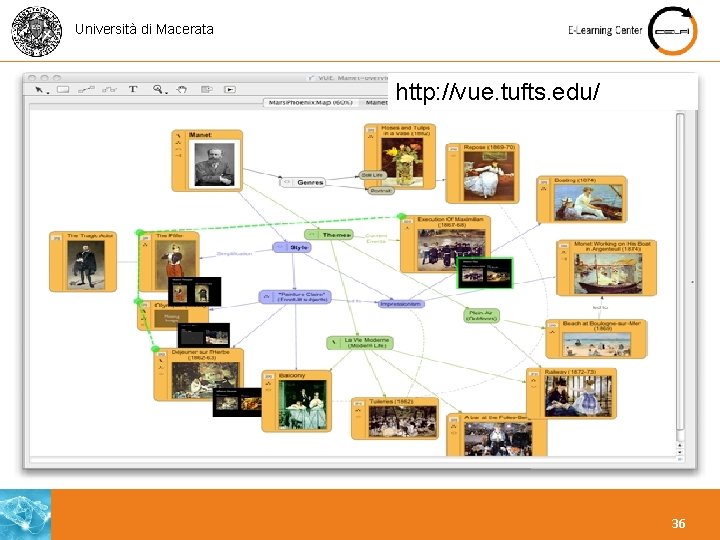Open the dropdown arrow beside the selection tool
This screenshot has width=720, height=540.
click(x=48, y=92)
